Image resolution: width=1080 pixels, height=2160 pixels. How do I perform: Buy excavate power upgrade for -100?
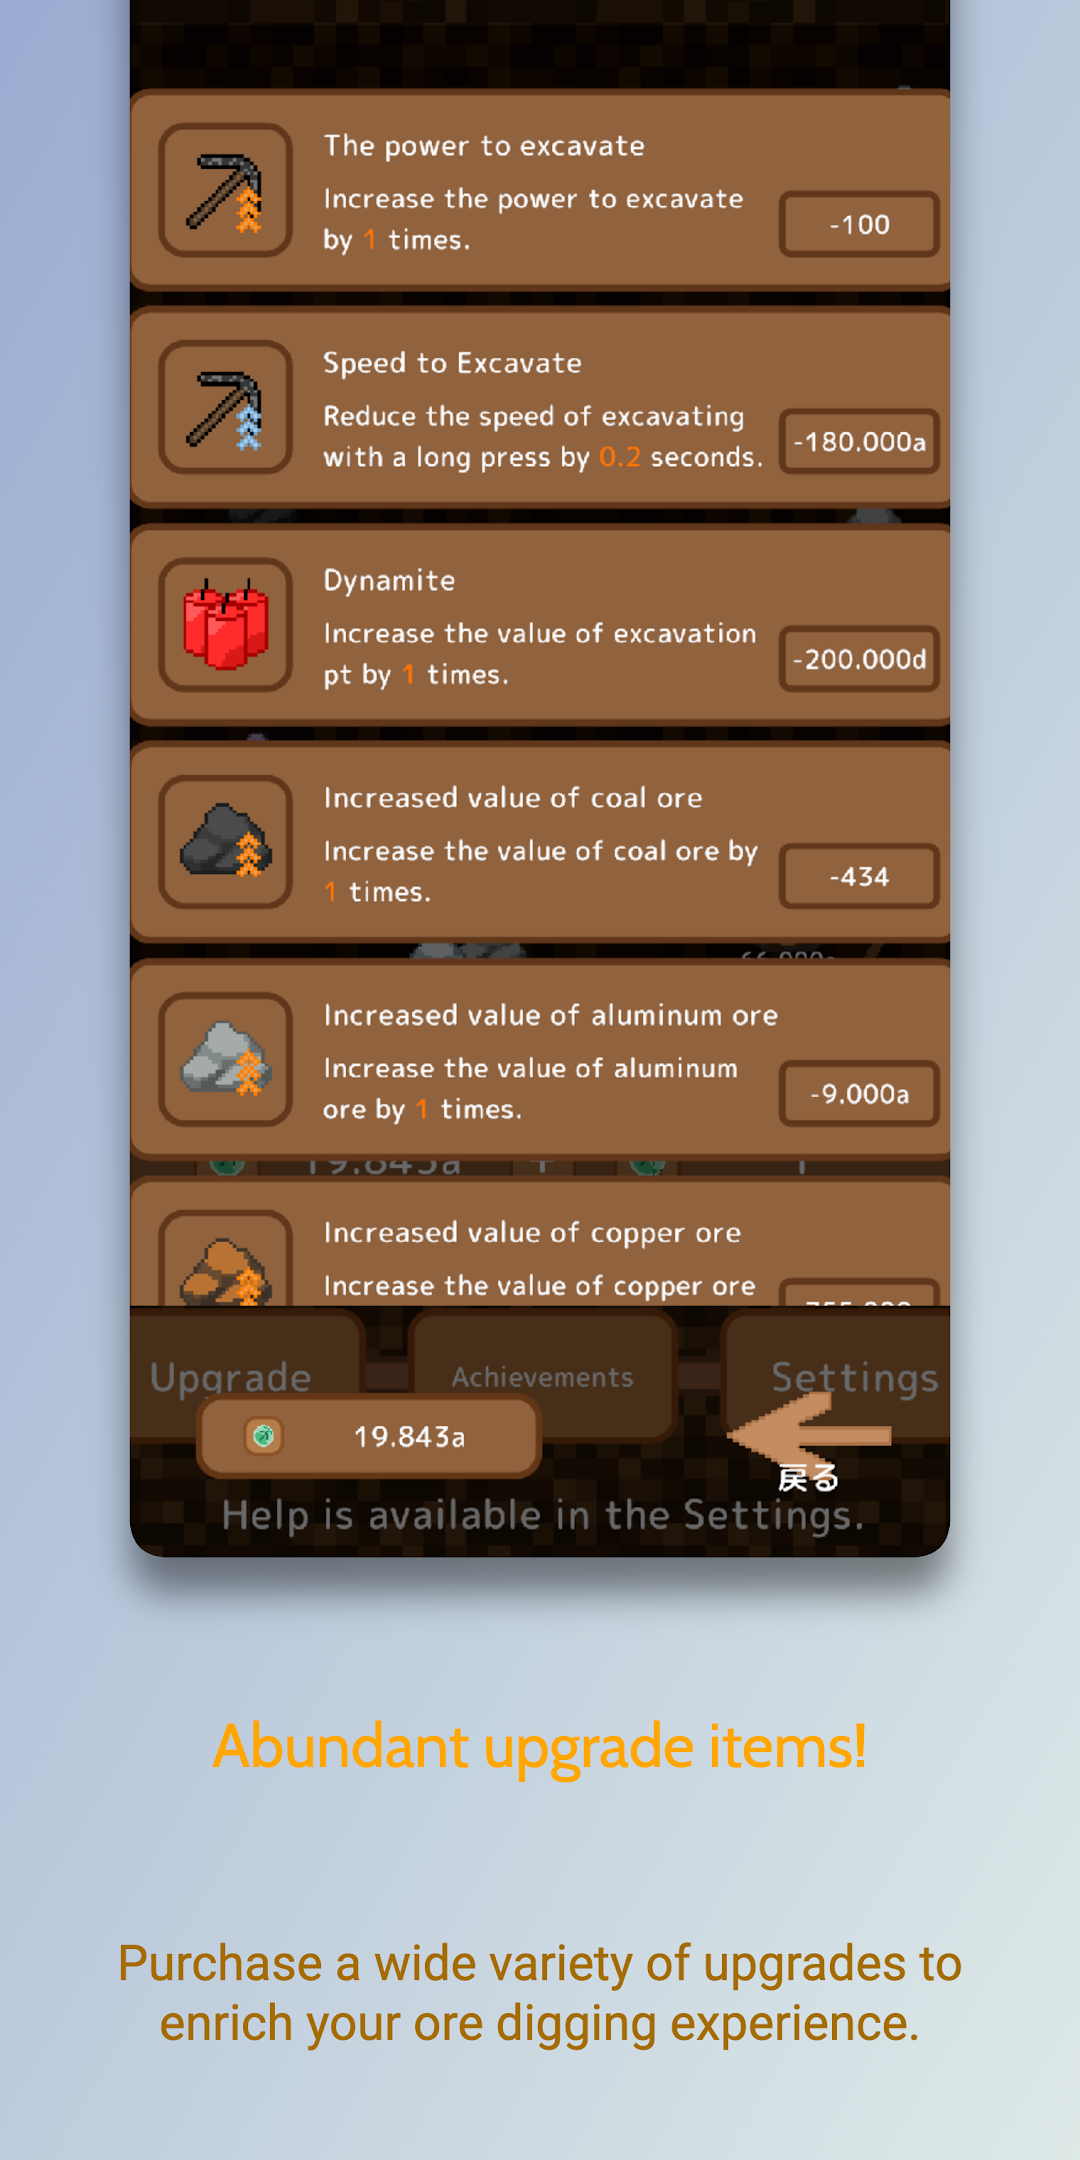[x=859, y=224]
